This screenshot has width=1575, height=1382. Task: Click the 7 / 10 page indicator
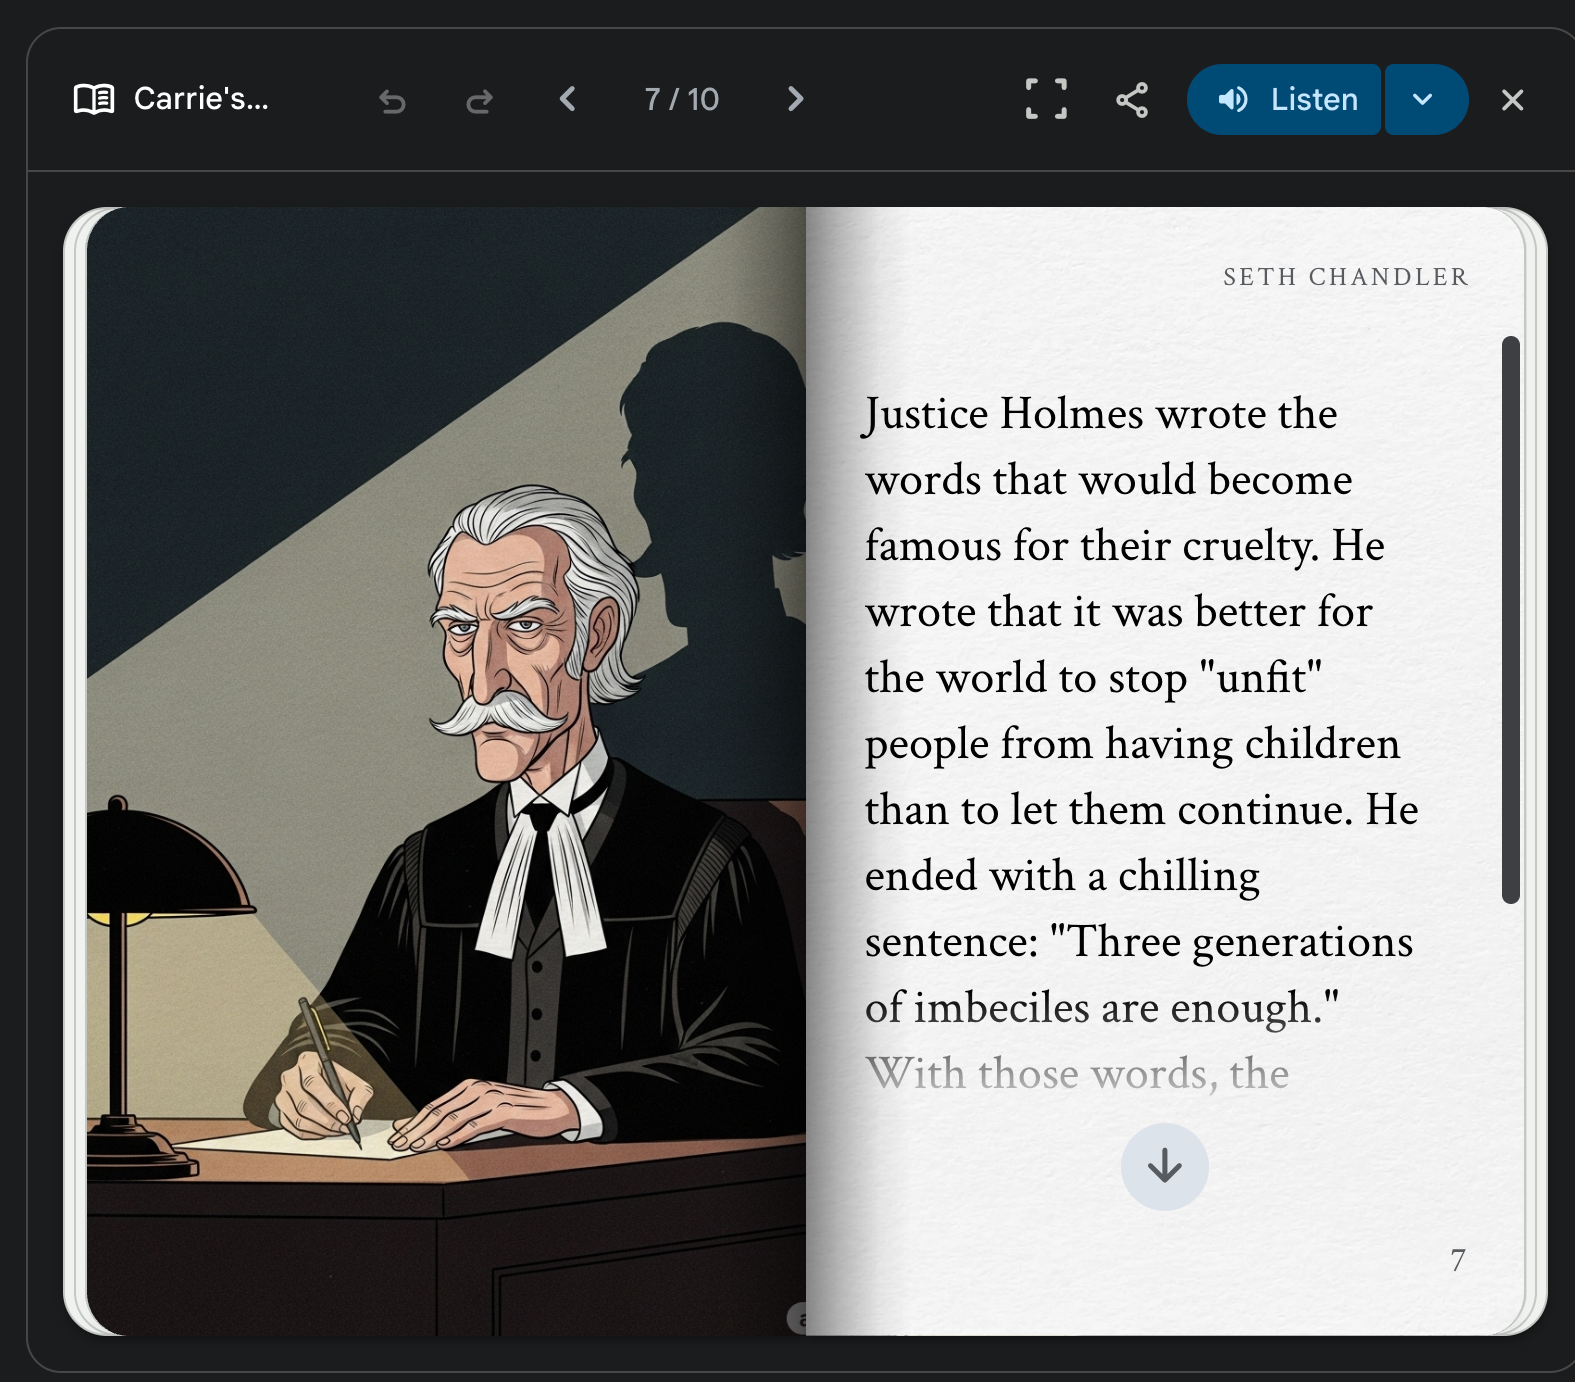(x=681, y=99)
